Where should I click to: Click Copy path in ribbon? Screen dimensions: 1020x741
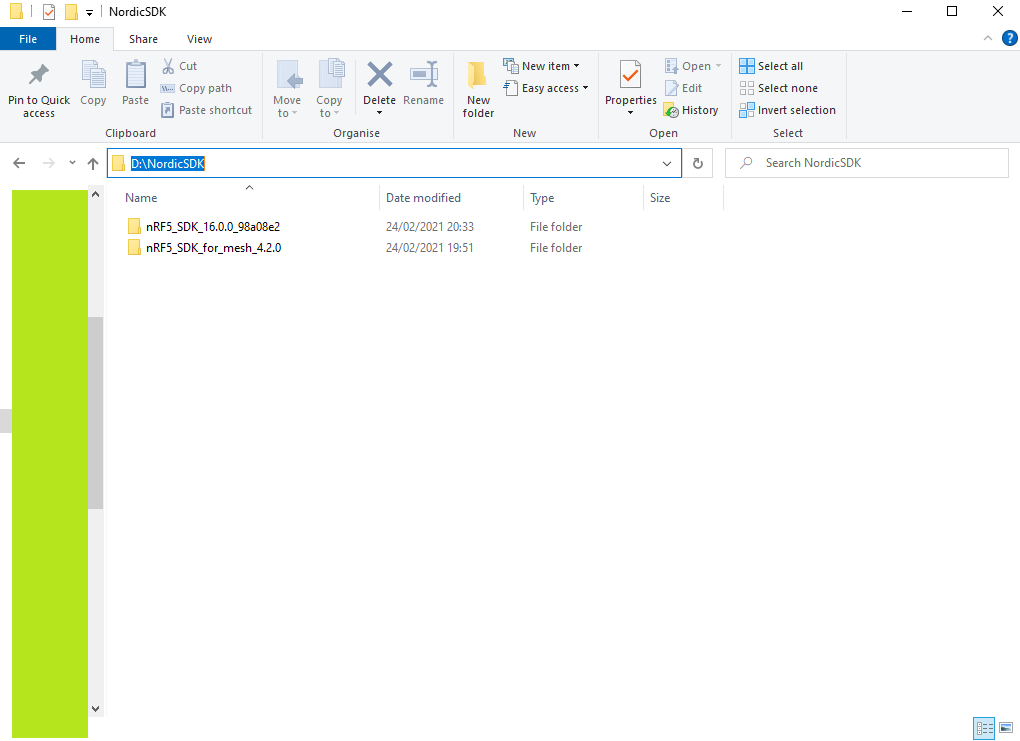coord(196,88)
